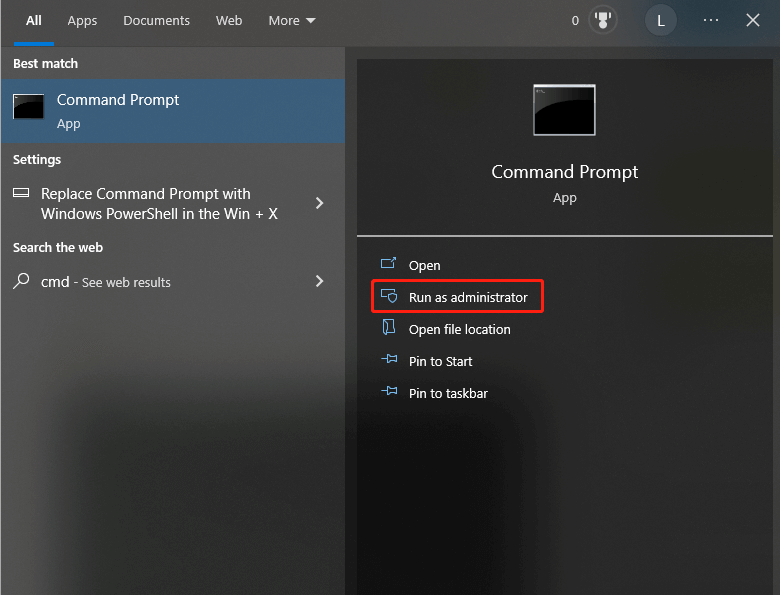Switch to the All tab
The image size is (780, 595).
pos(33,21)
